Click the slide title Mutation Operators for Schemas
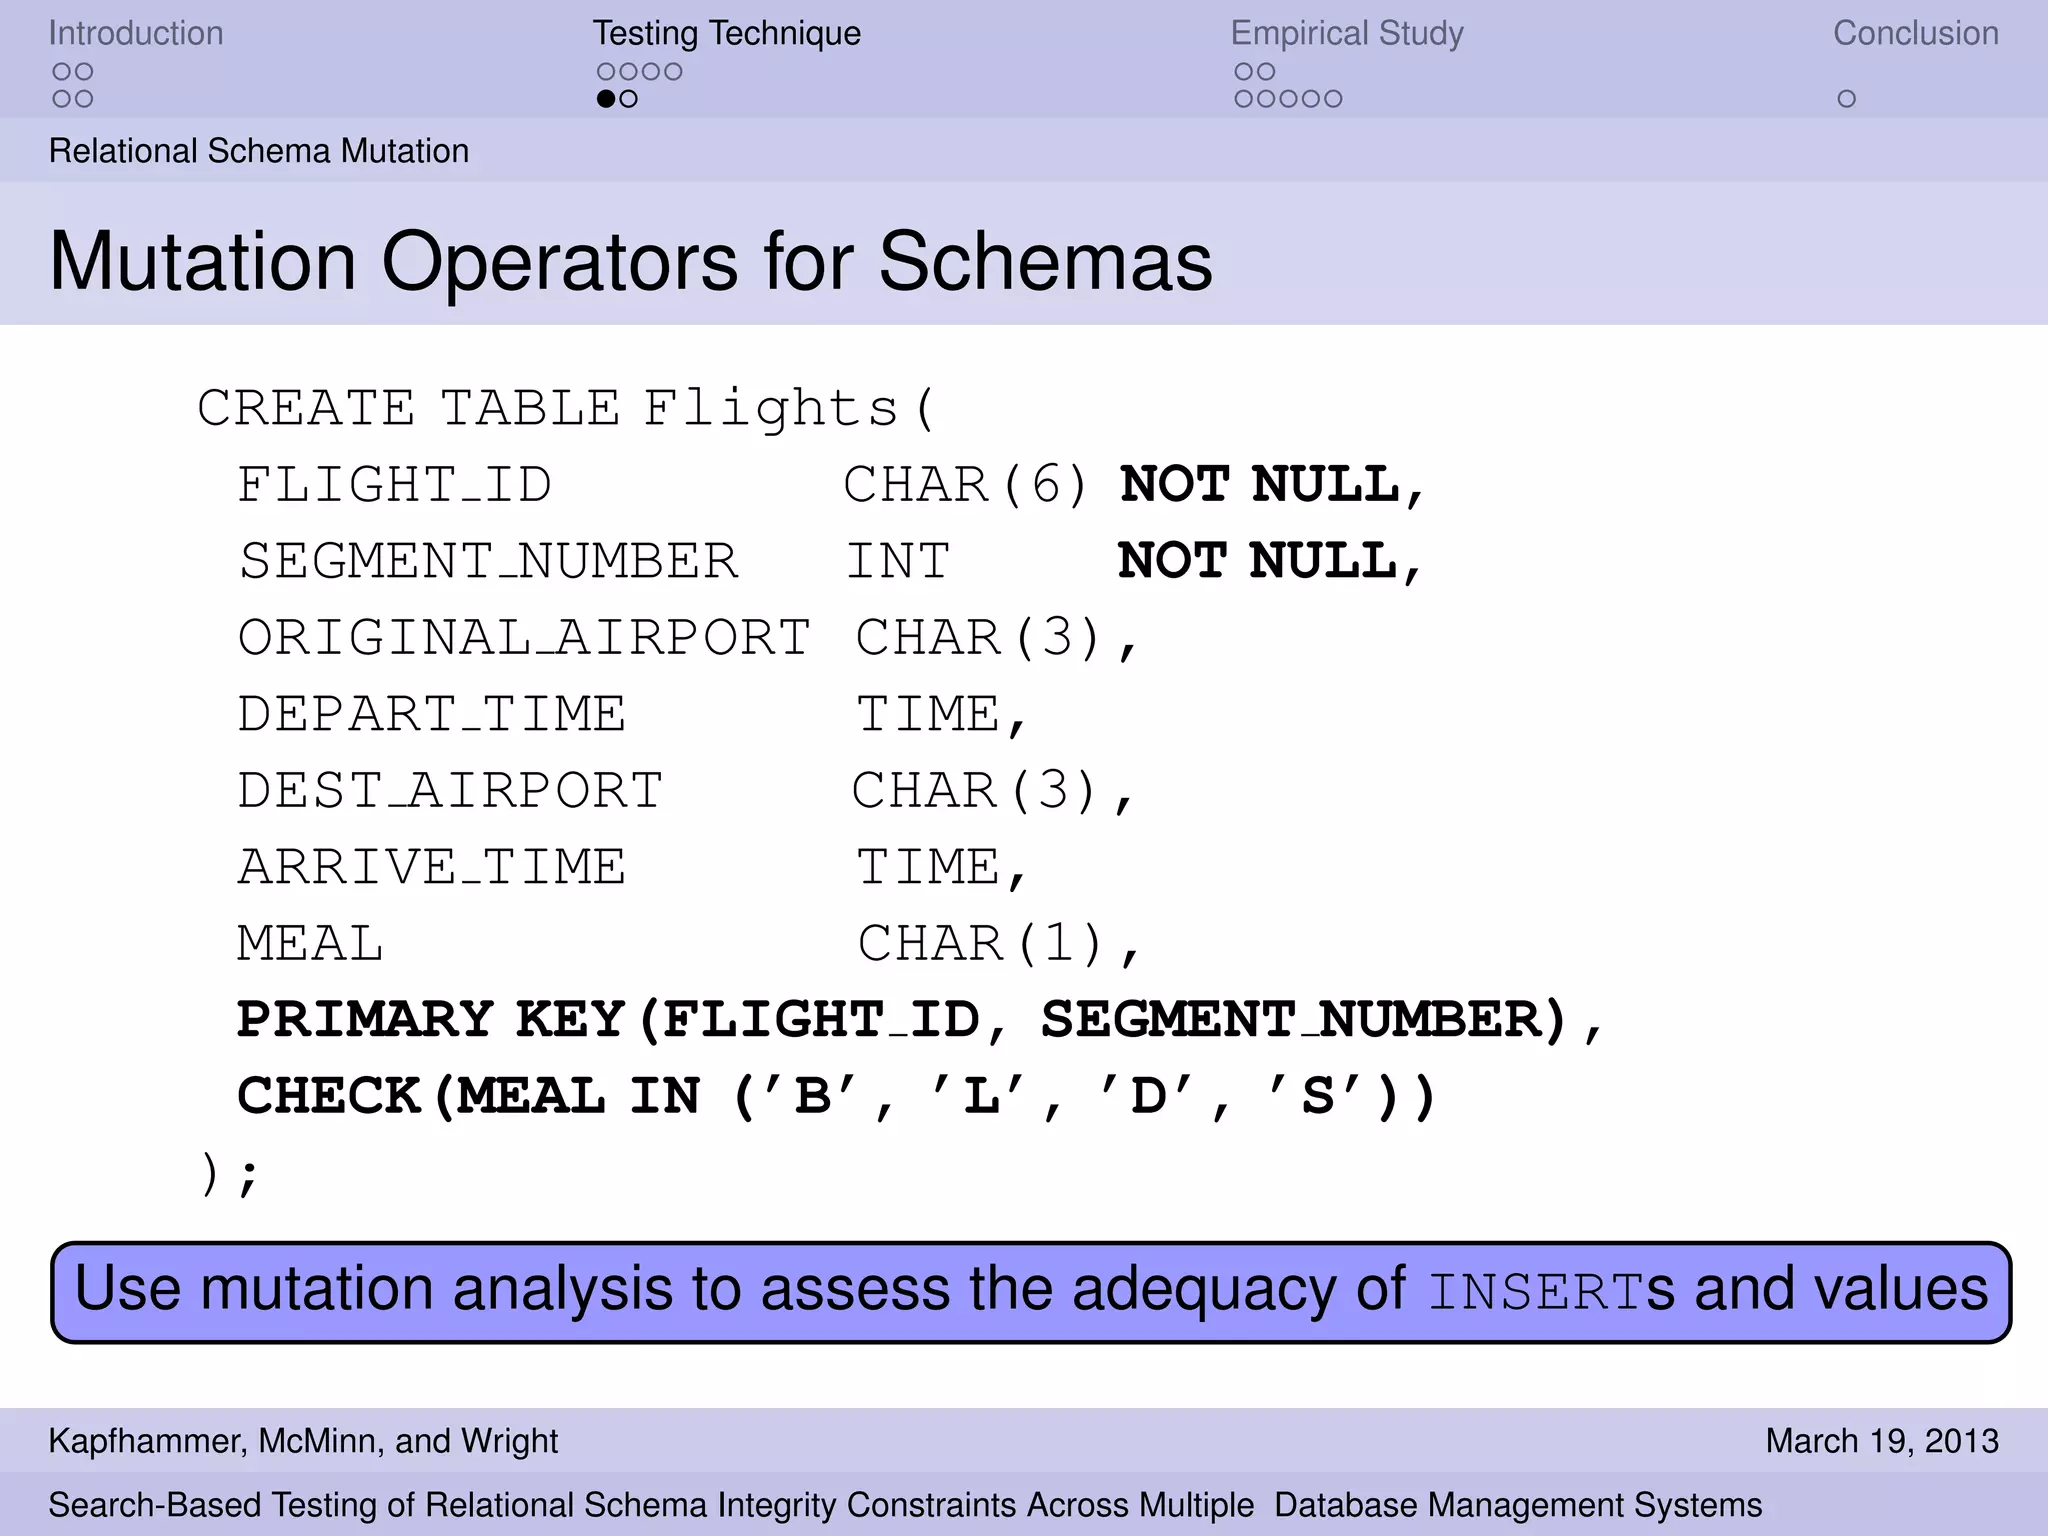 [x=631, y=261]
